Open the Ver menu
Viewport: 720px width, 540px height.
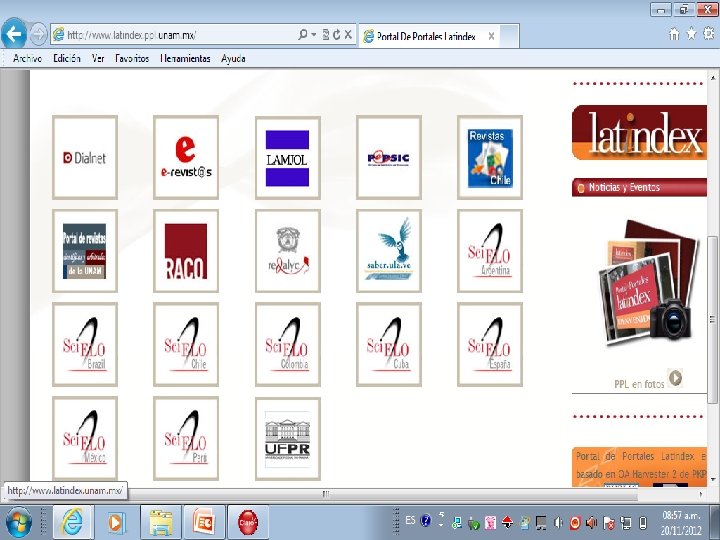tap(98, 58)
